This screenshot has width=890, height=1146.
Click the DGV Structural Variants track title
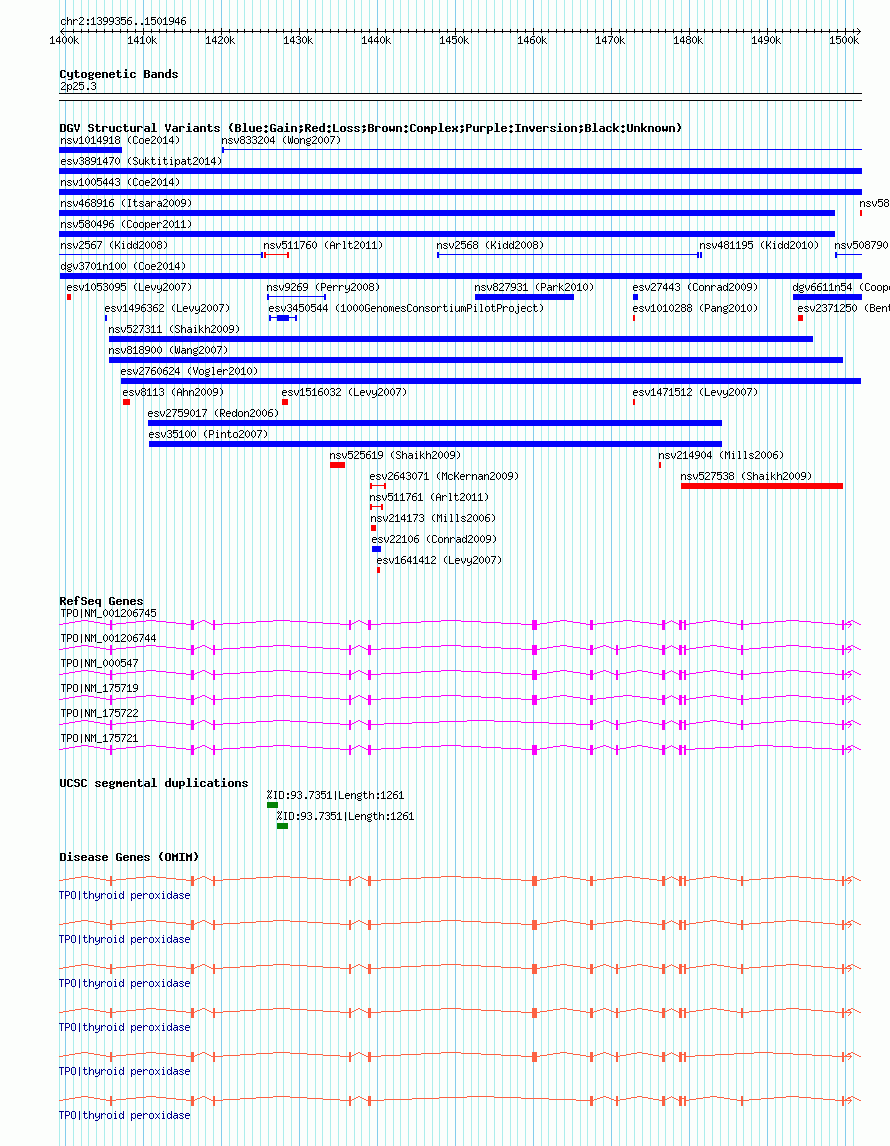[370, 128]
